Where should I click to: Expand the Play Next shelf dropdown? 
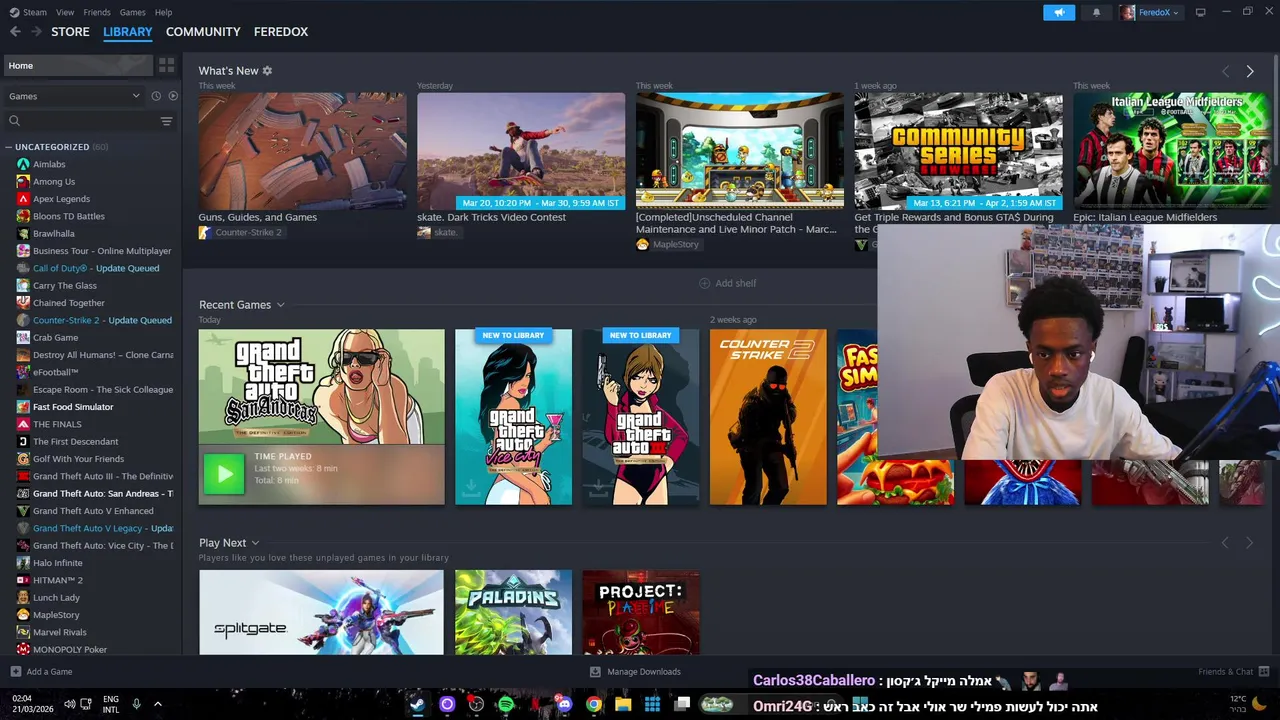pyautogui.click(x=255, y=543)
